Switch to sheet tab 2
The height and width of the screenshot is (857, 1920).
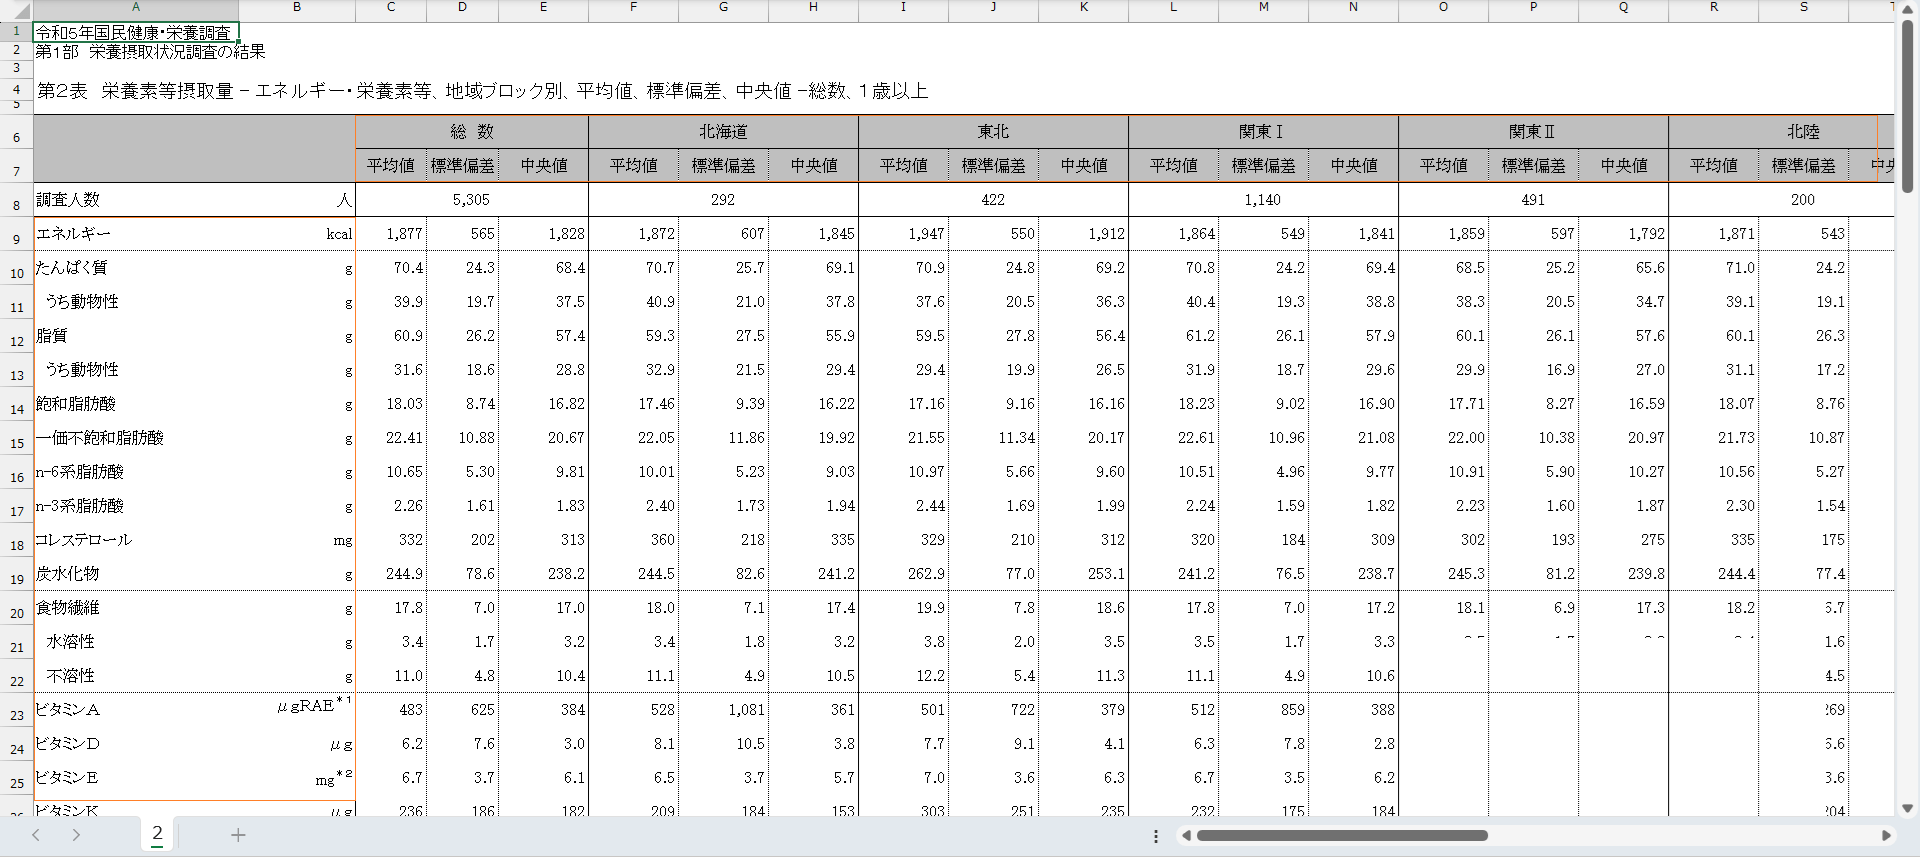[x=157, y=834]
